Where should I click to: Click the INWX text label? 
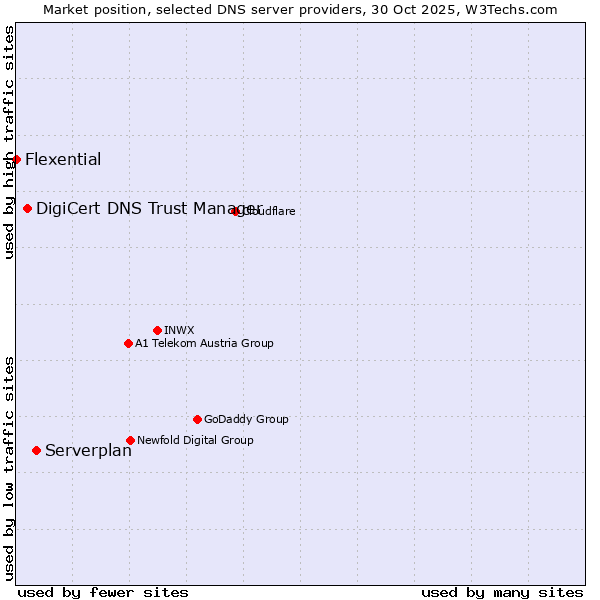[x=179, y=331]
